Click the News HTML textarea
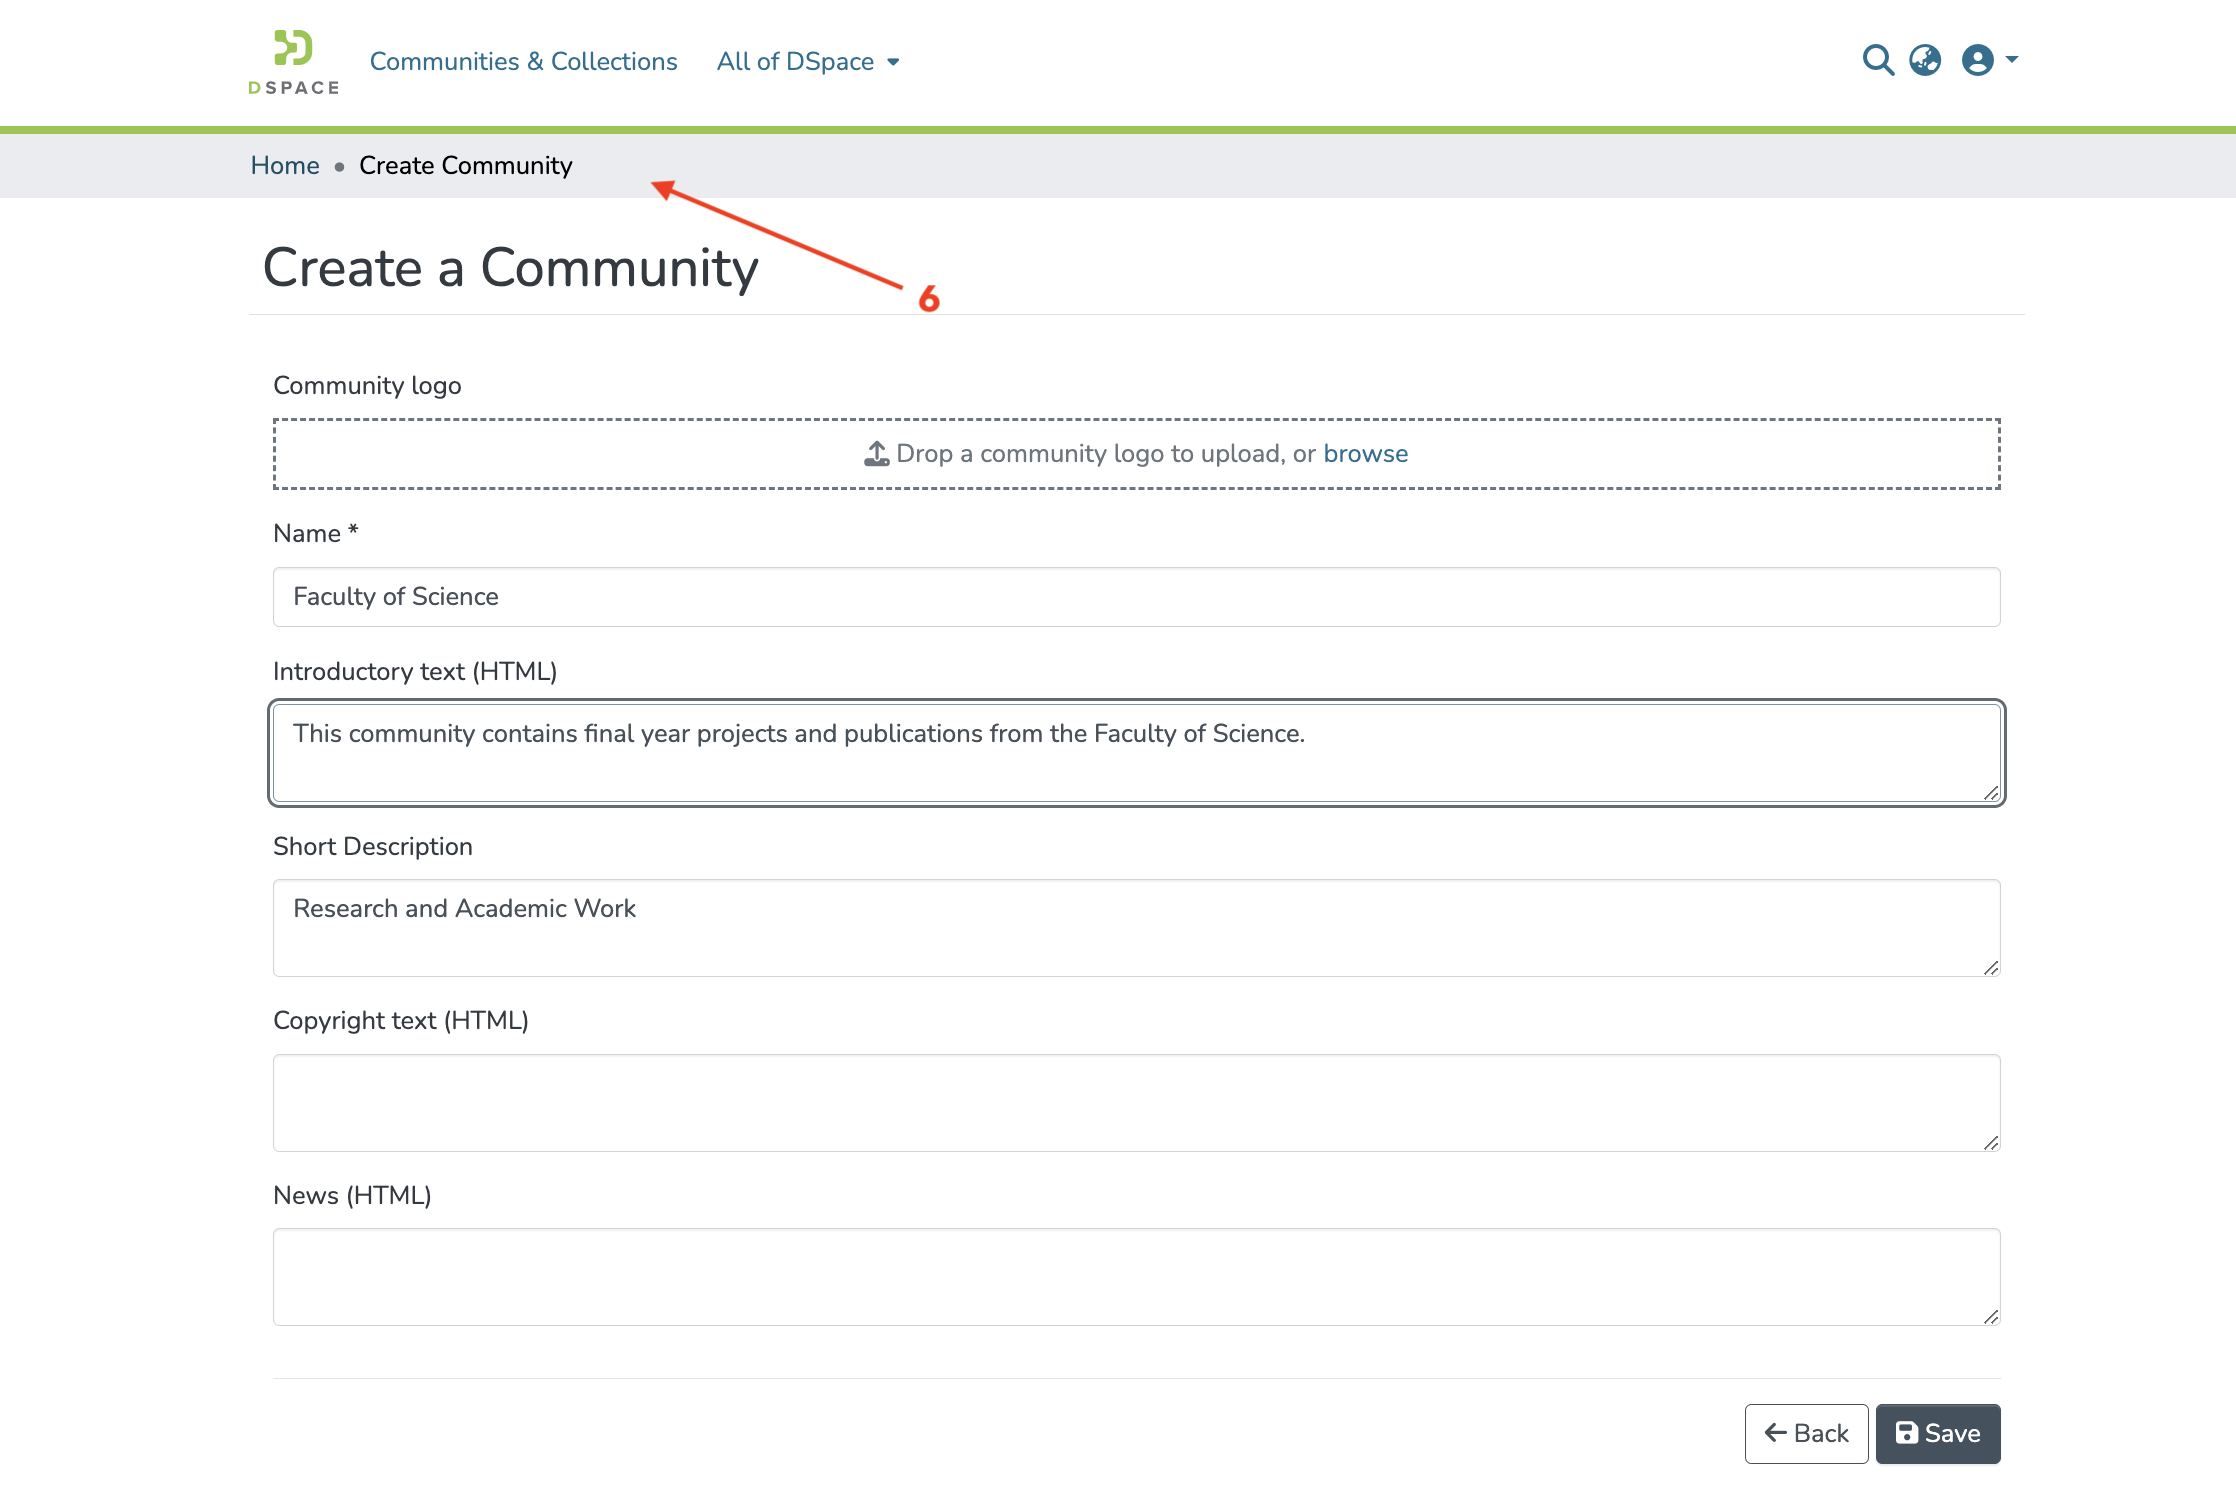 1136,1277
